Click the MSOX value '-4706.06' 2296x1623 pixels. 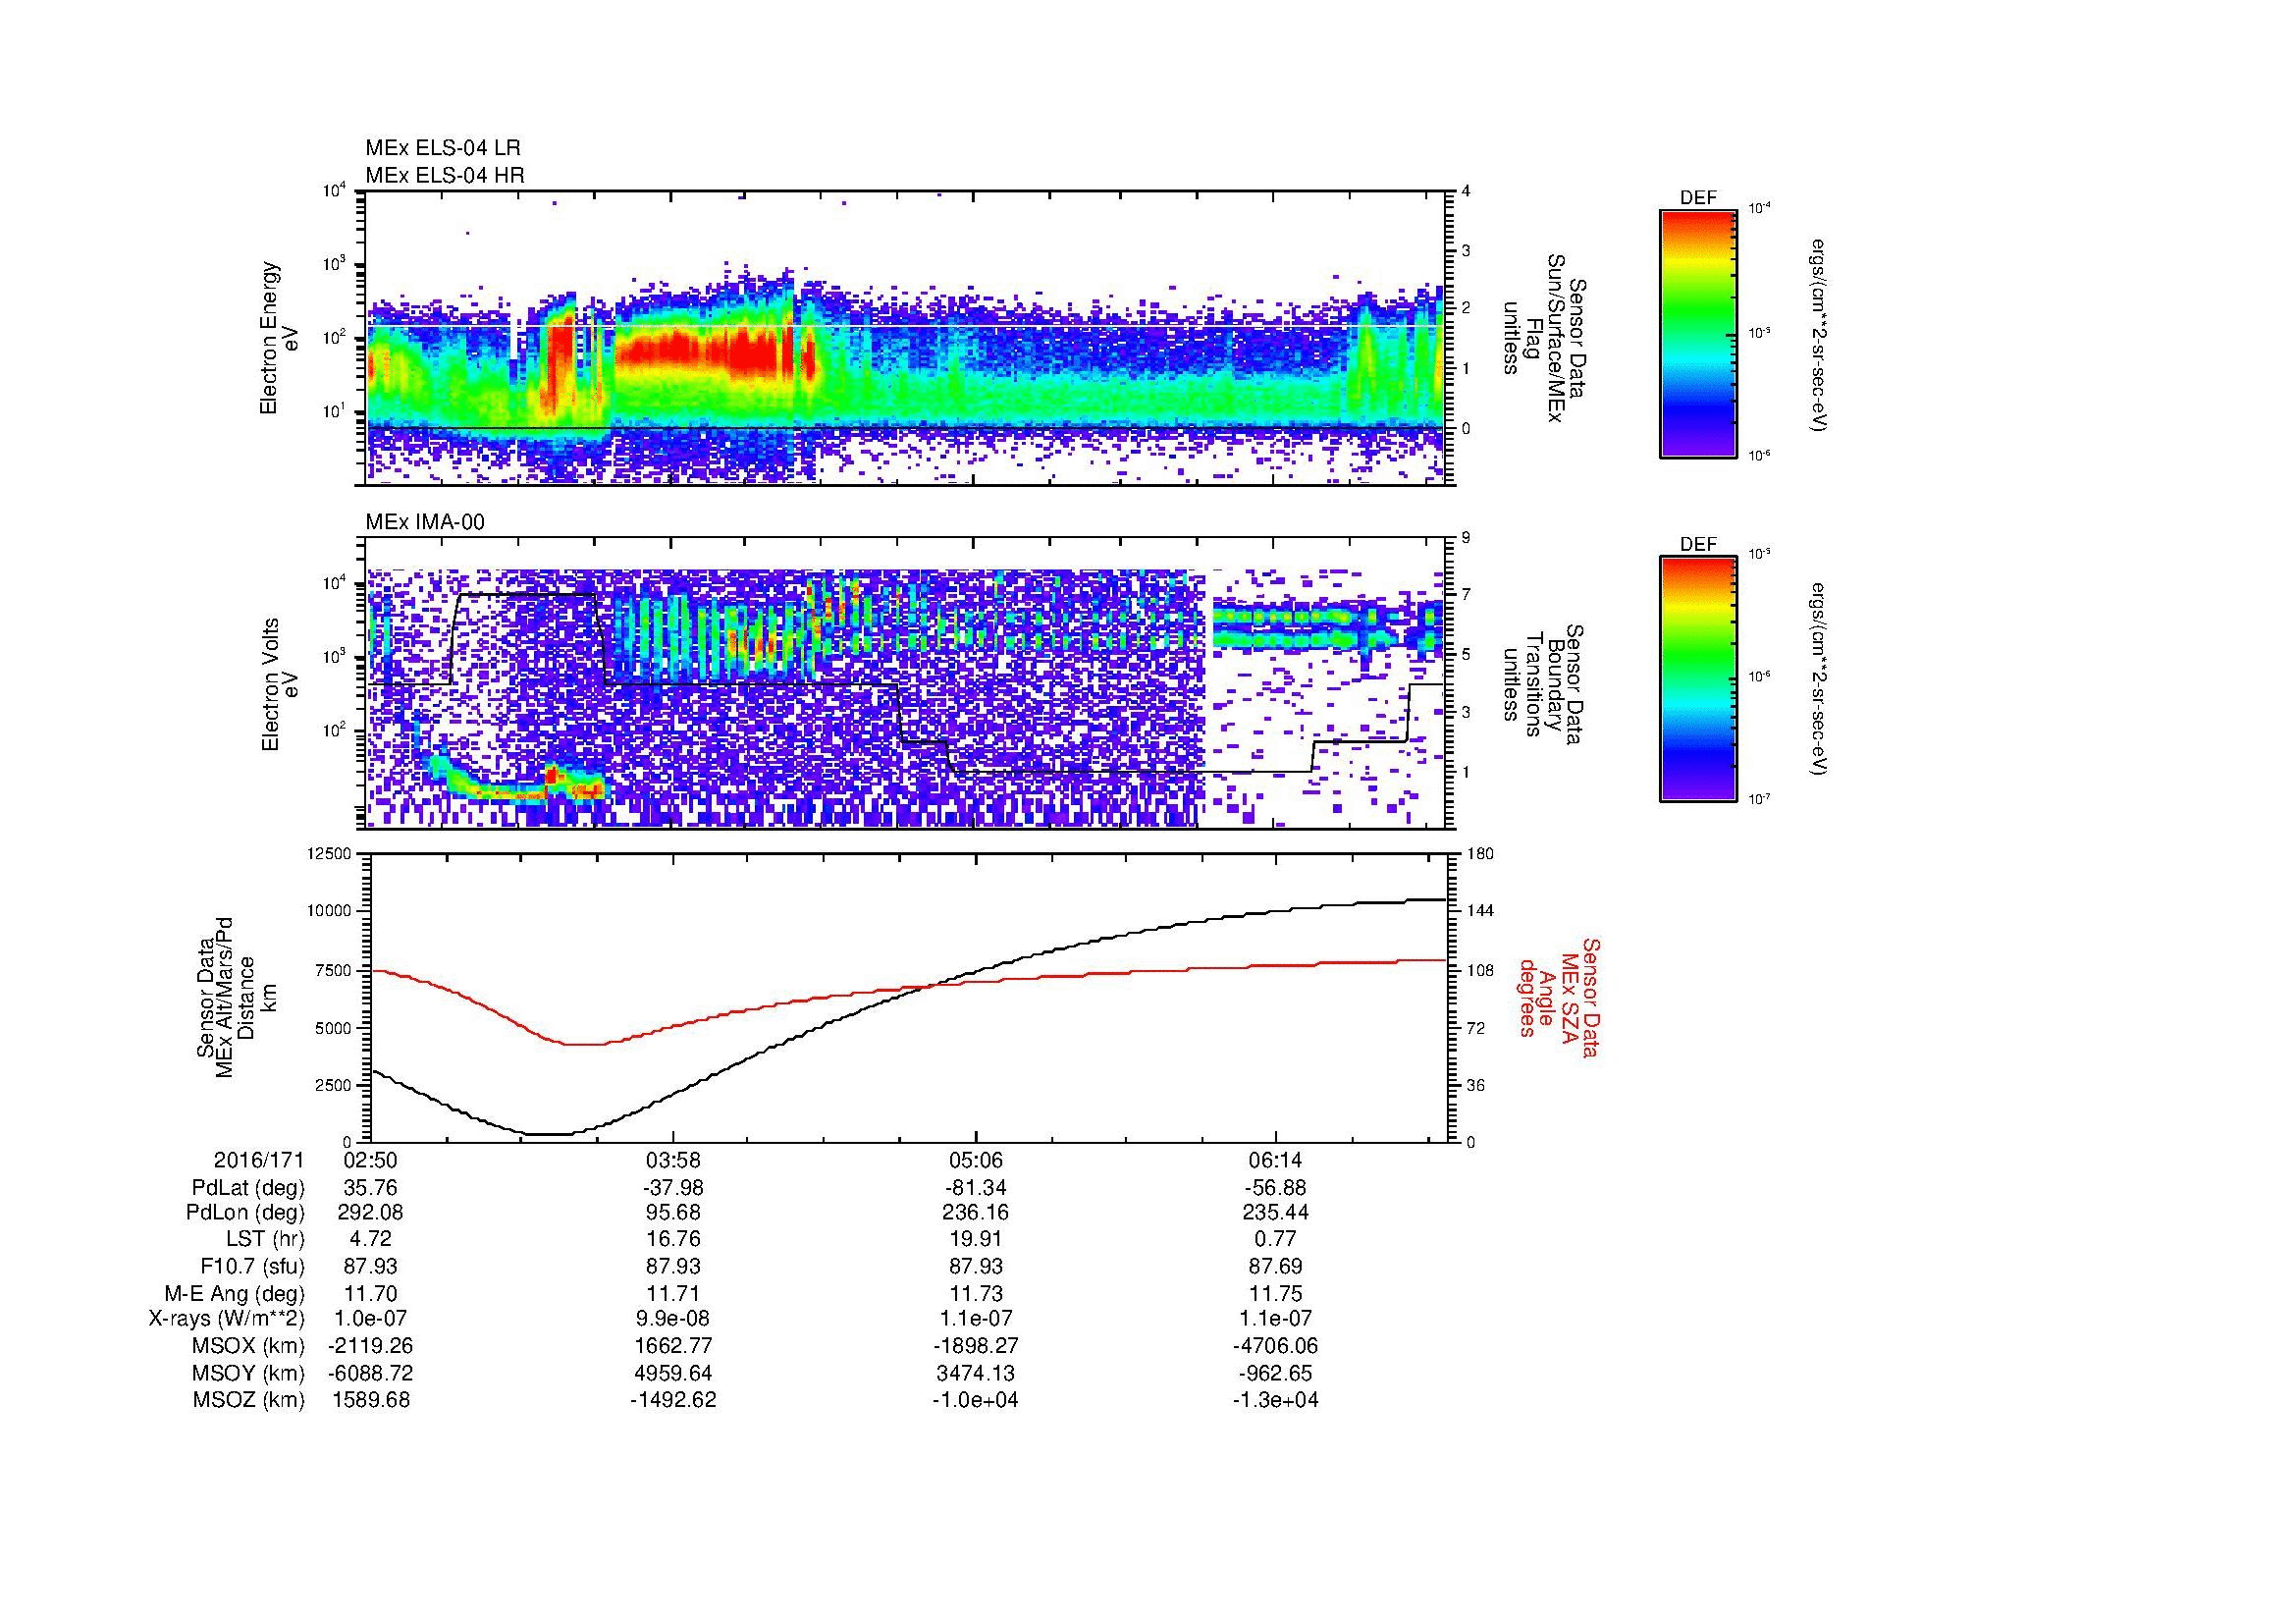click(1276, 1346)
